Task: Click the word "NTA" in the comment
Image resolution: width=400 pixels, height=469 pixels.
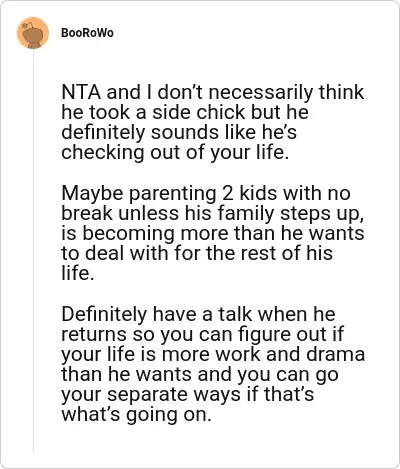Action: pyautogui.click(x=81, y=92)
